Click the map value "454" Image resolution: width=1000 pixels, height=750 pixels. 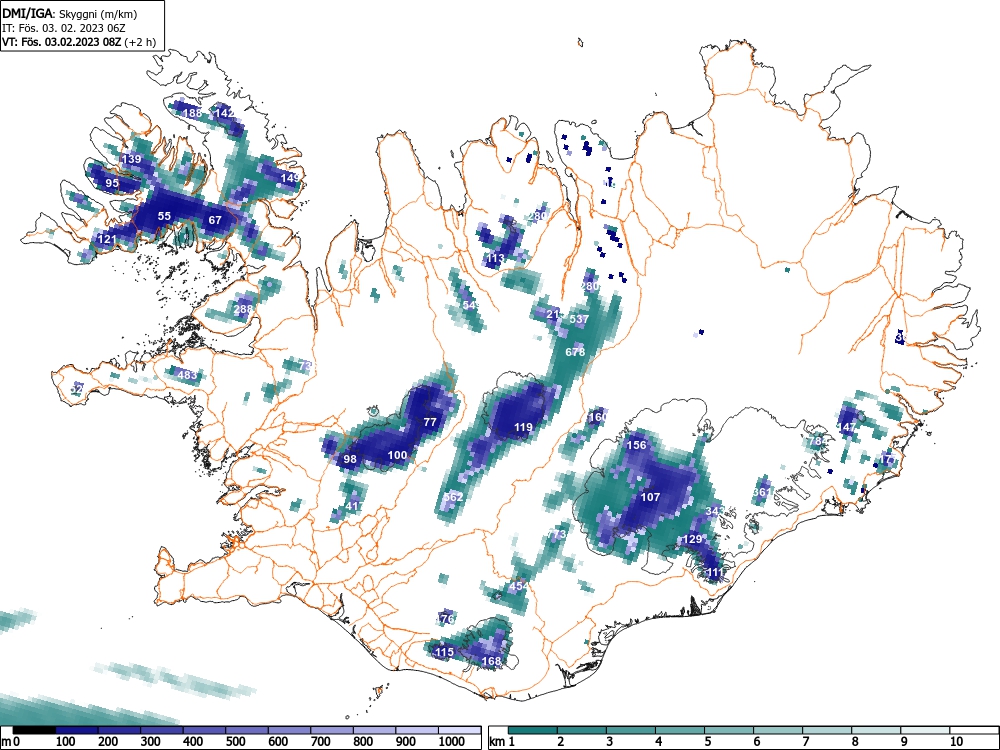pyautogui.click(x=518, y=586)
